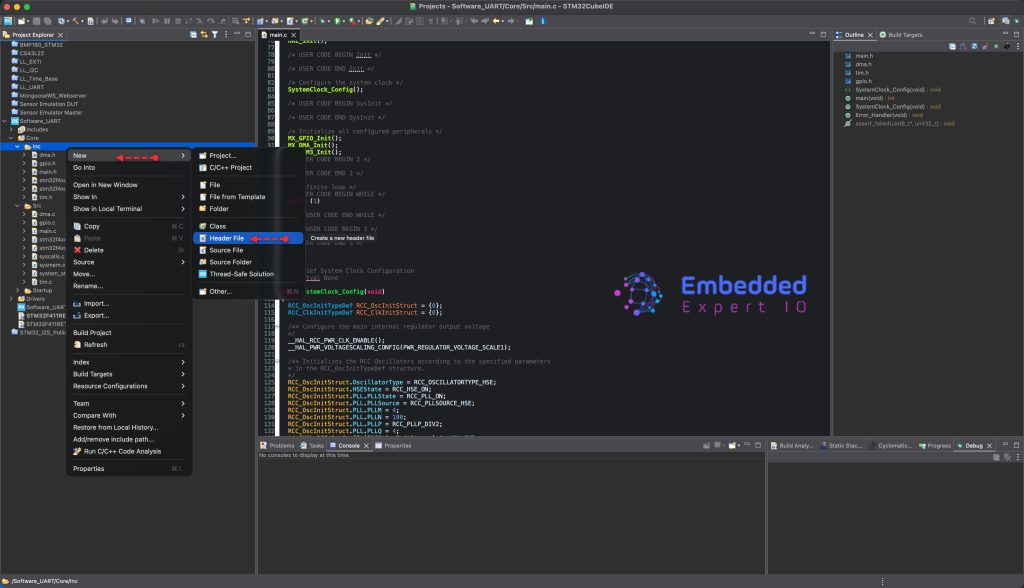The image size is (1024, 588).
Task: Click the Open Console icon in Console panel
Action: (x=733, y=446)
